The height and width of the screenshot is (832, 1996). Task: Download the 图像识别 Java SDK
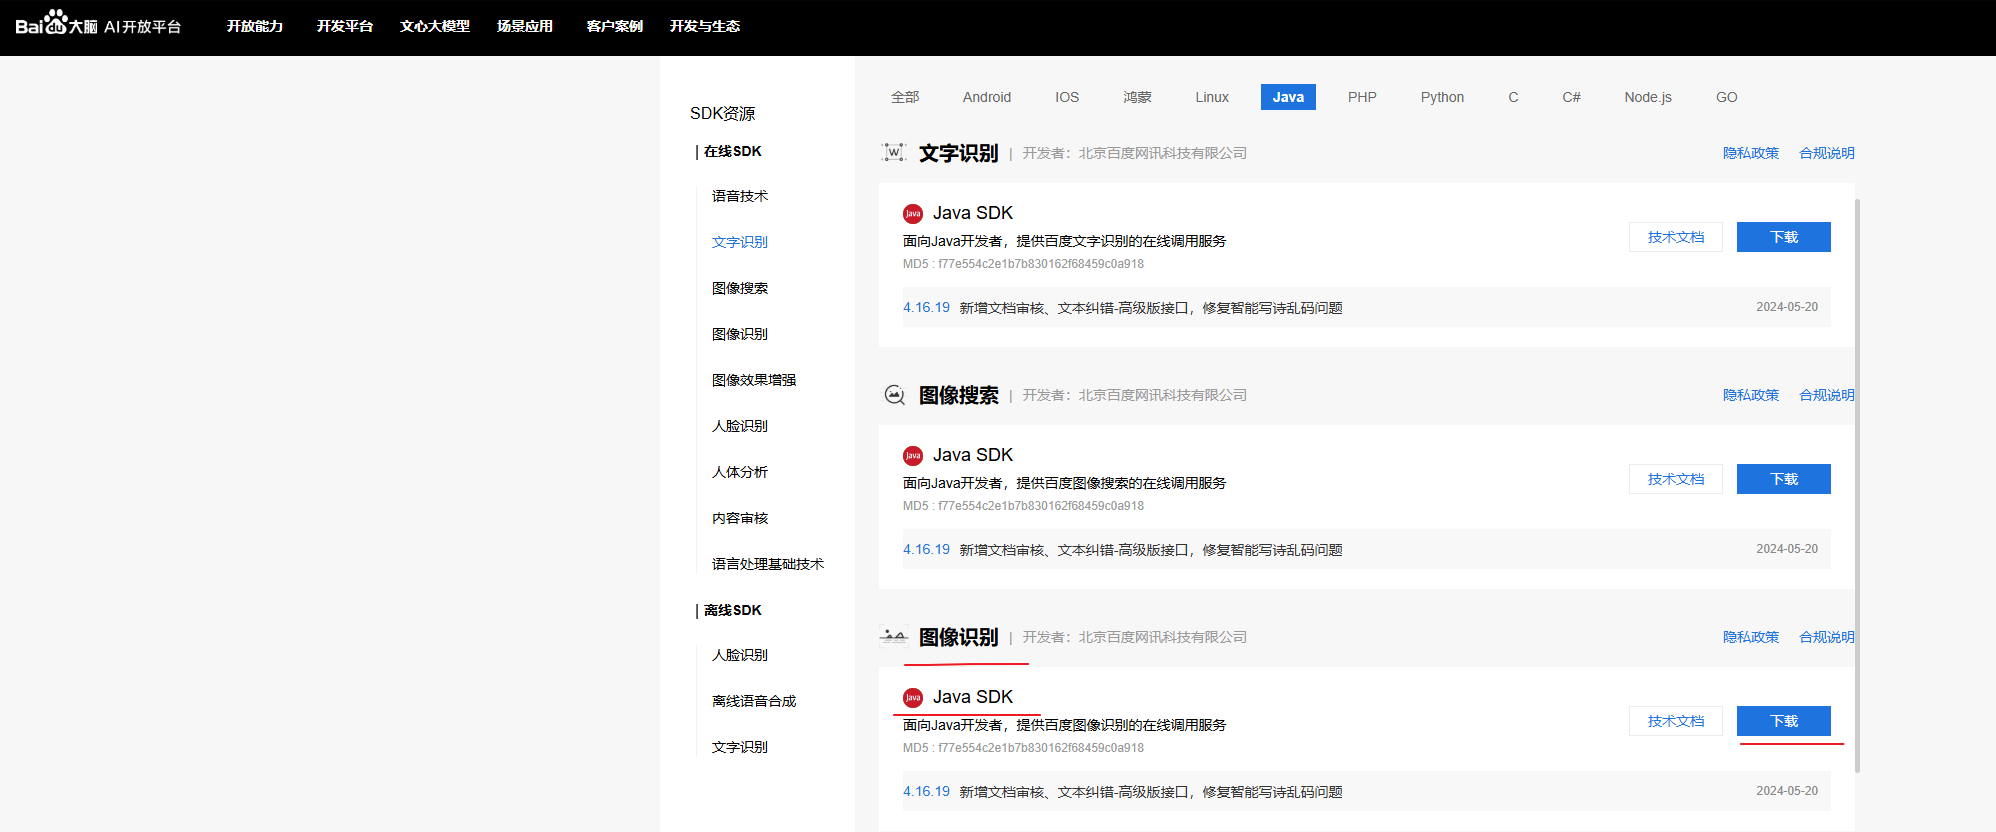point(1784,721)
